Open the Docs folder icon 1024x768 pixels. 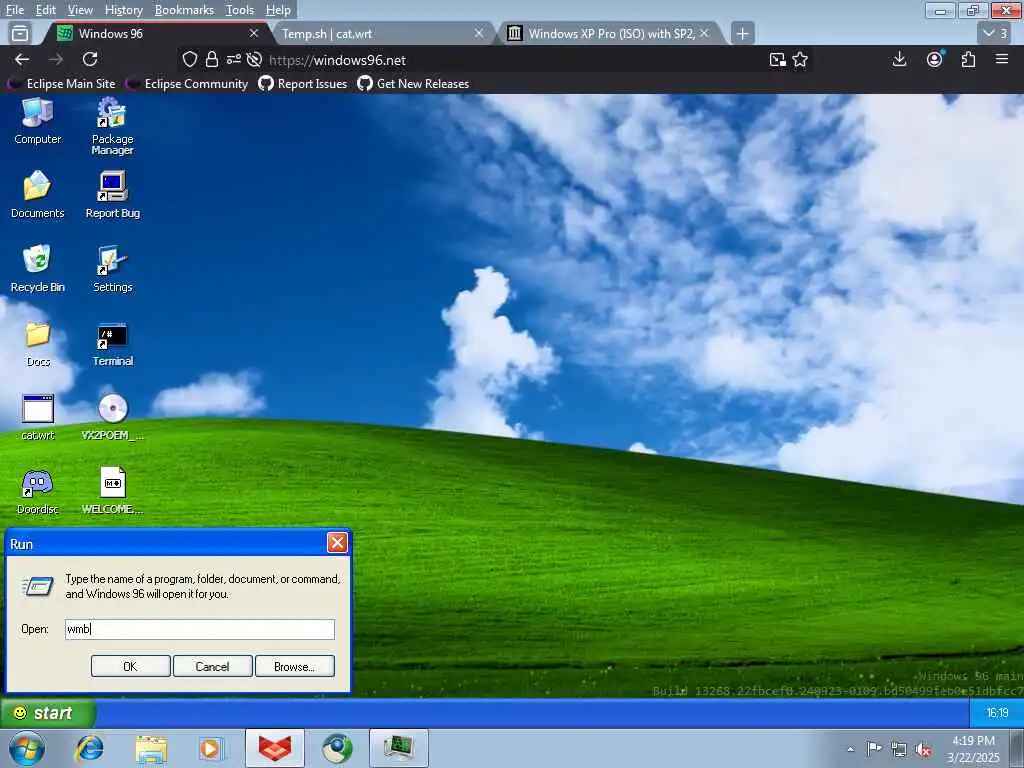tap(38, 343)
